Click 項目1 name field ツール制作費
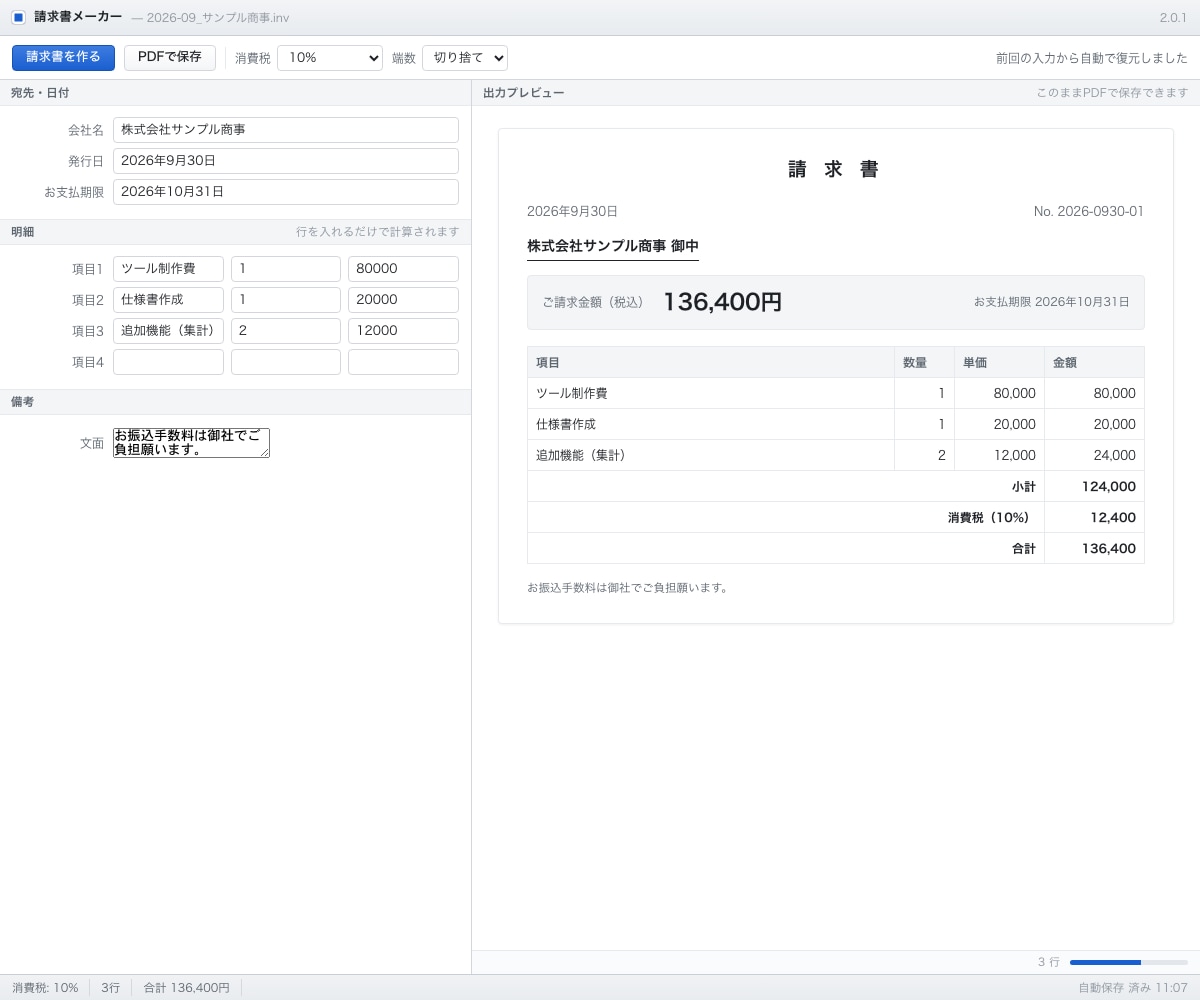Screen dimensions: 1200x1000 (x=168, y=269)
